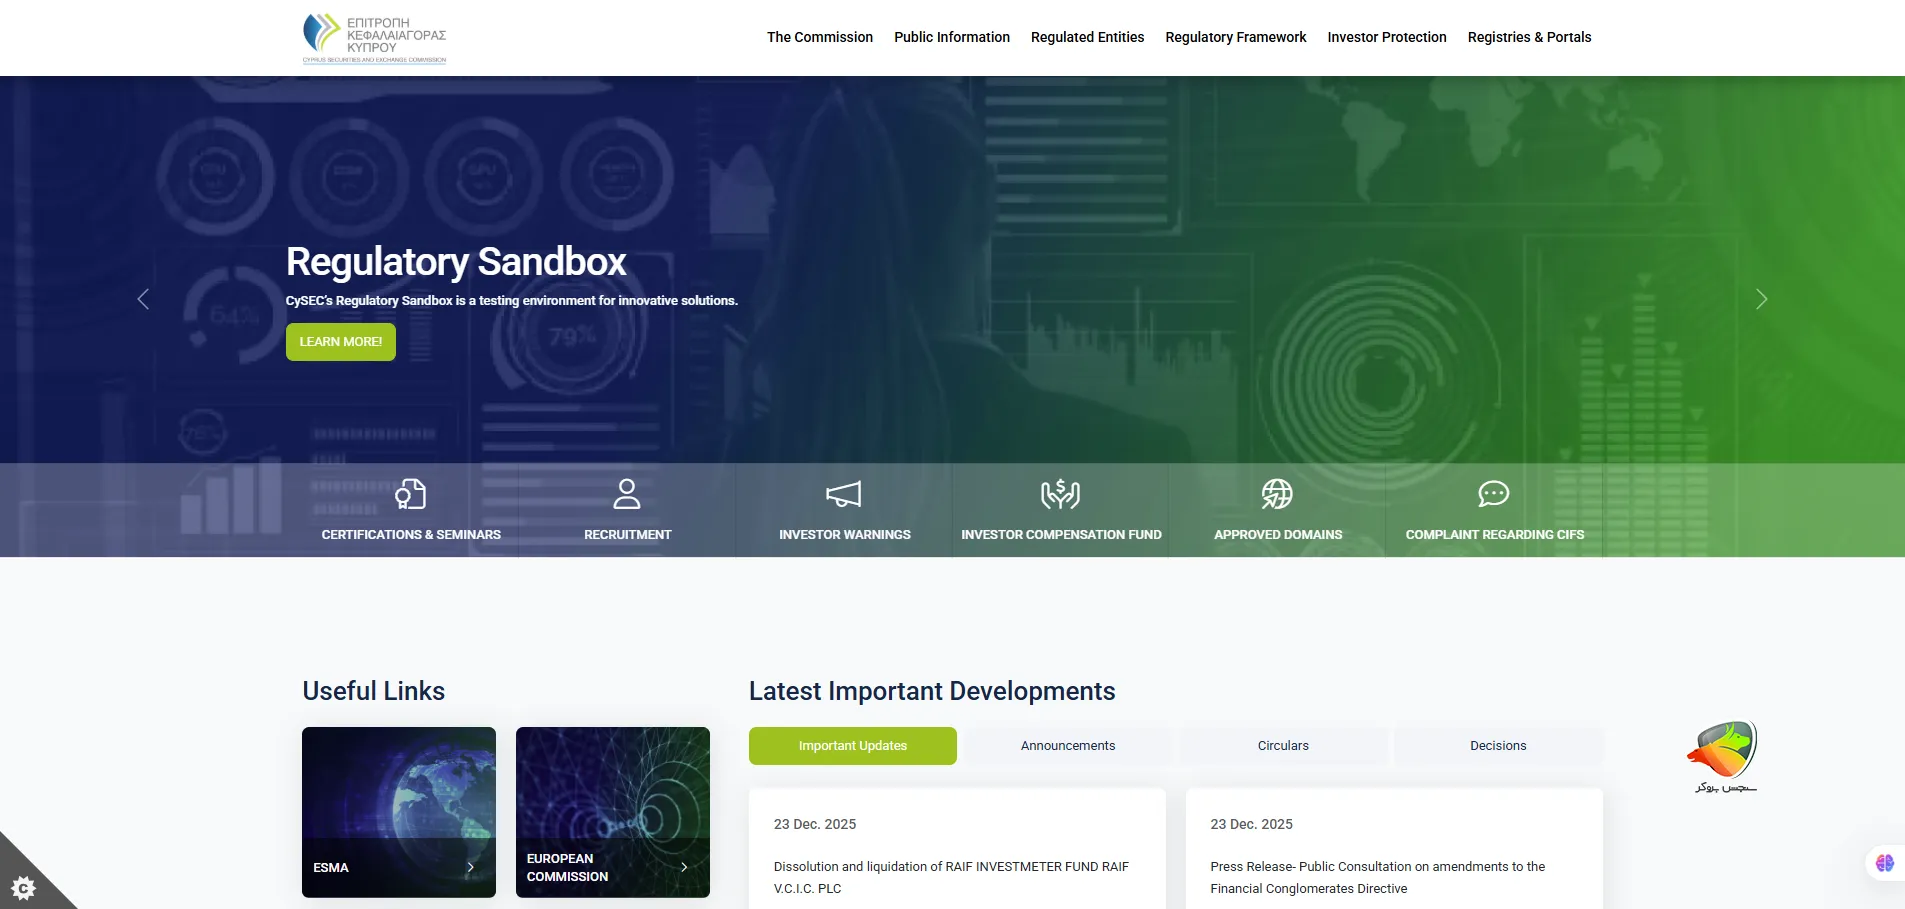Open the Registries & Portals menu
The height and width of the screenshot is (909, 1905).
(1529, 37)
